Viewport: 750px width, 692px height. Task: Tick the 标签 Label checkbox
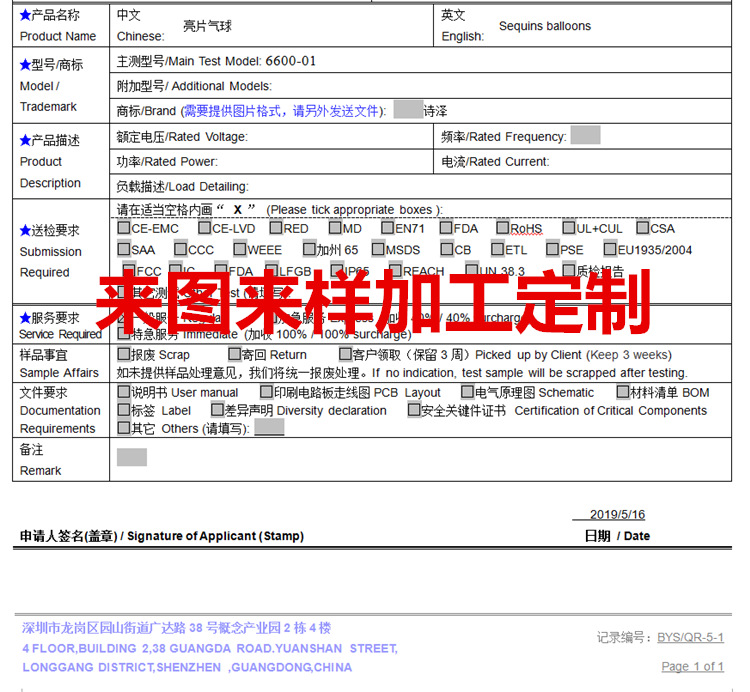(x=124, y=409)
